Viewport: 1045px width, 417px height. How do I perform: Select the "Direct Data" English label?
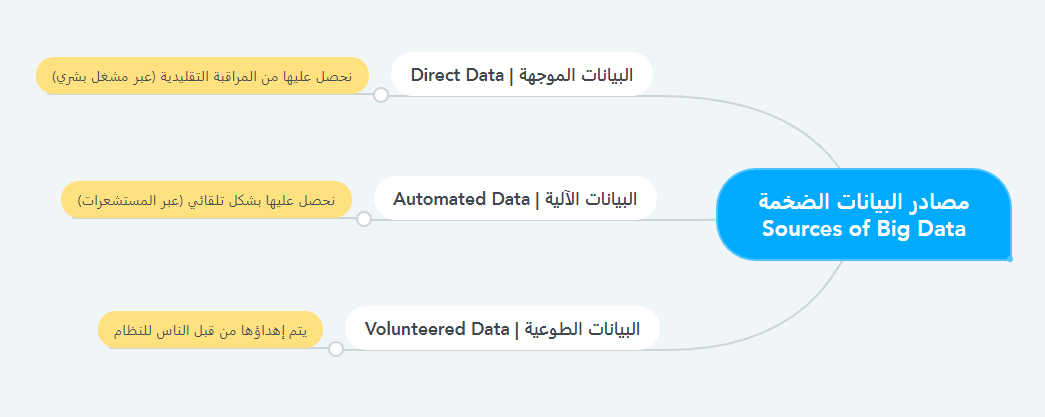tap(457, 74)
